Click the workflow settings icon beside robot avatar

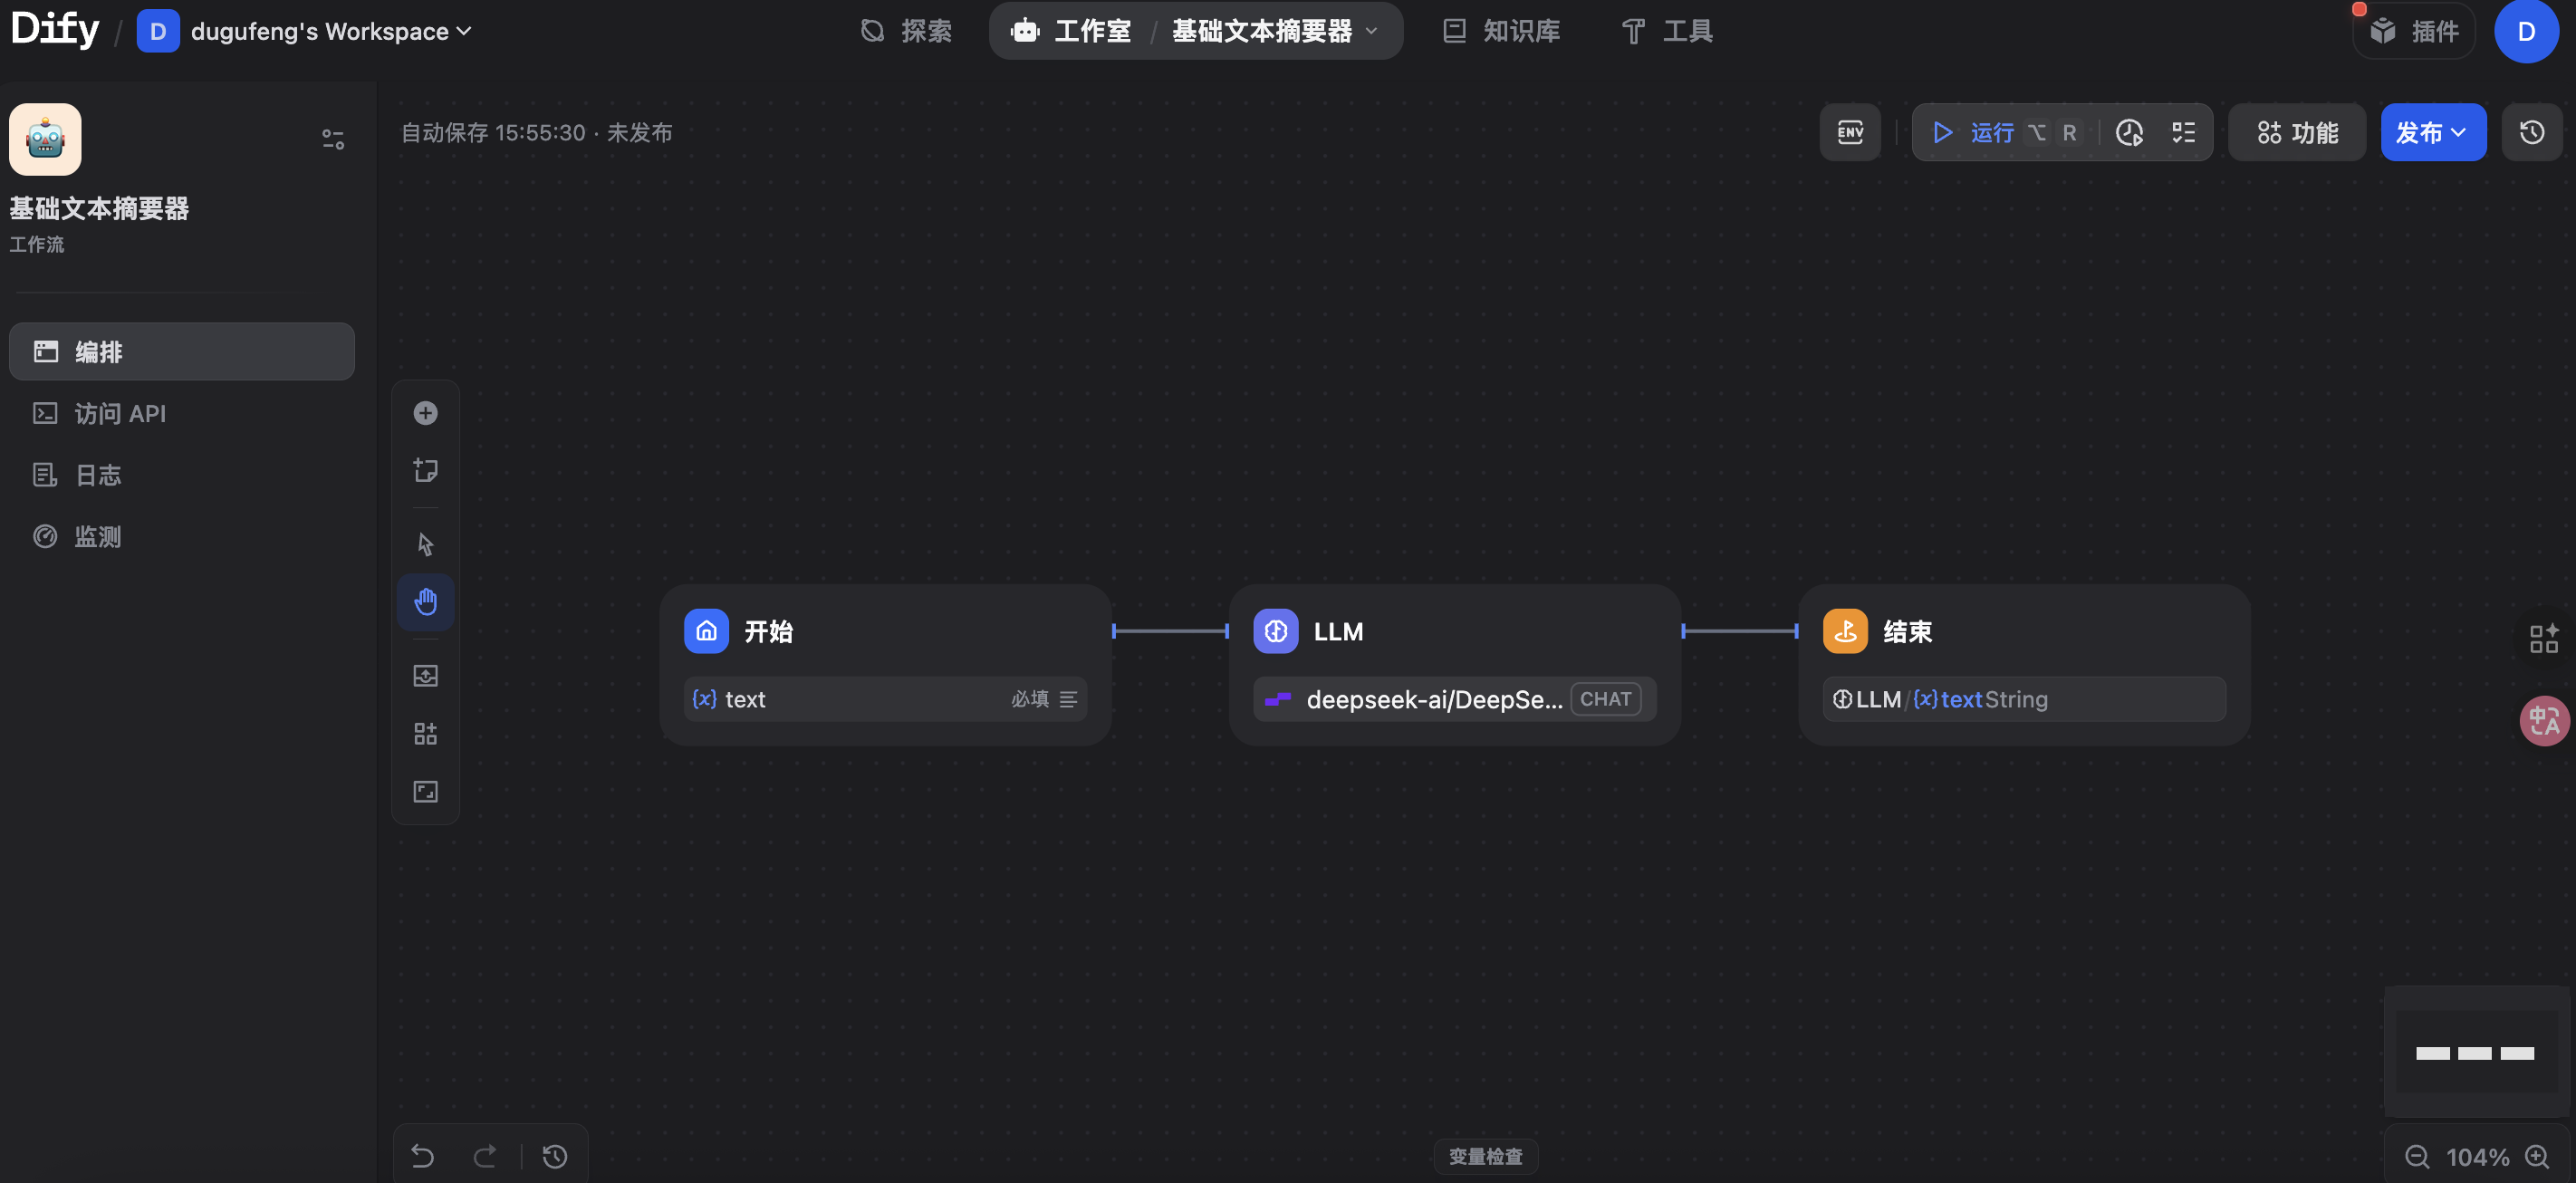coord(332,137)
